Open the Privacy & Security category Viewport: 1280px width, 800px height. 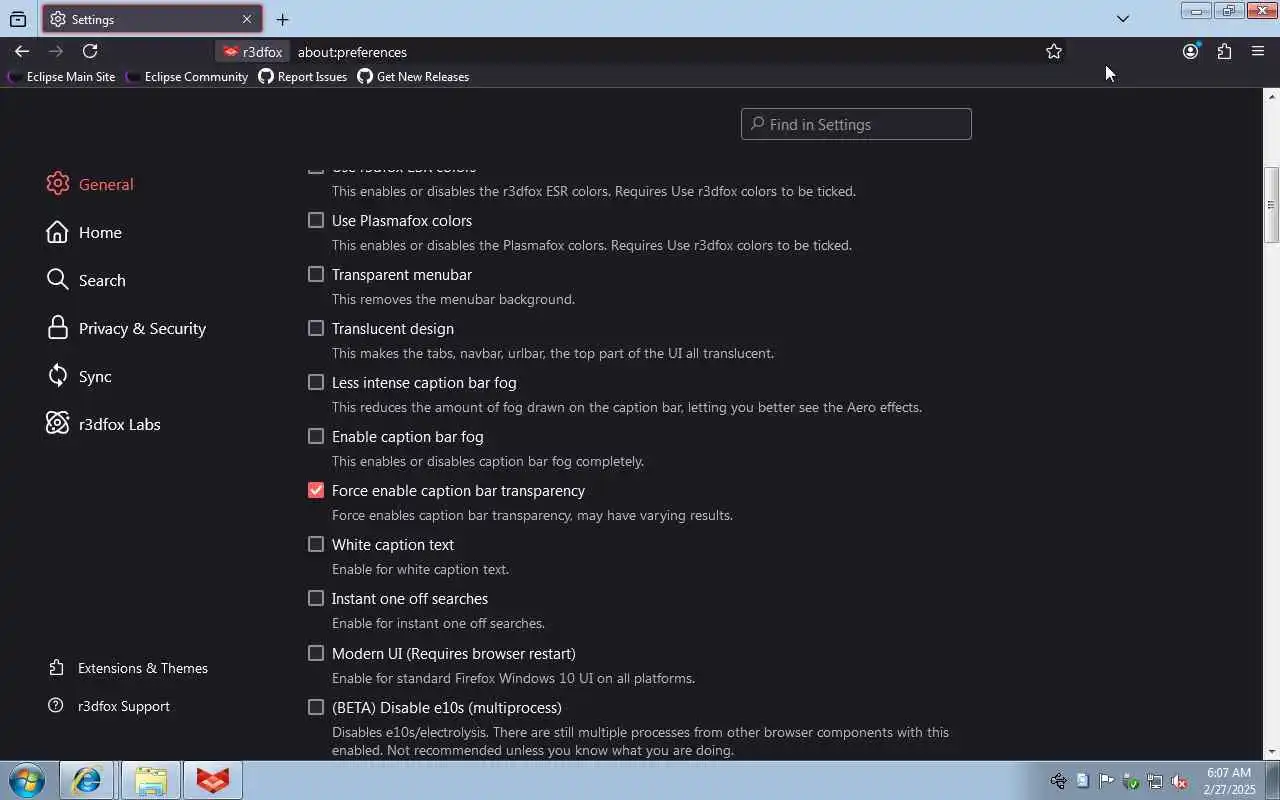point(142,328)
